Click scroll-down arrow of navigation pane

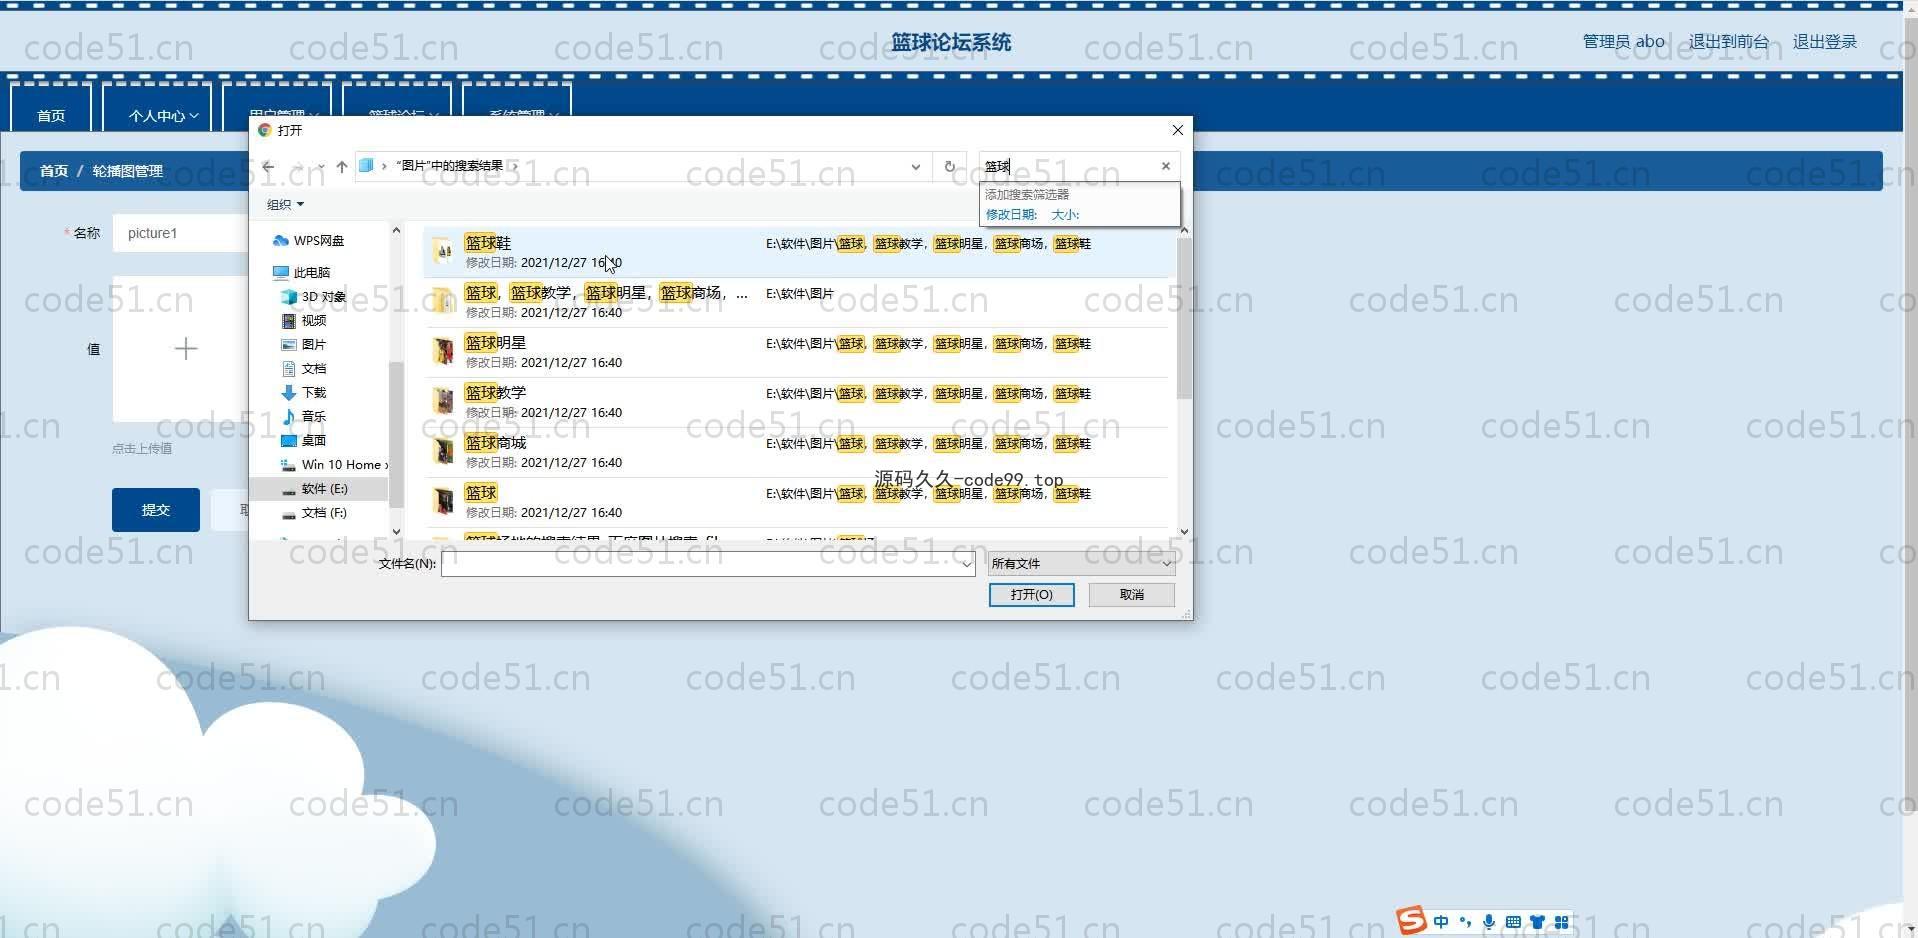coord(396,532)
